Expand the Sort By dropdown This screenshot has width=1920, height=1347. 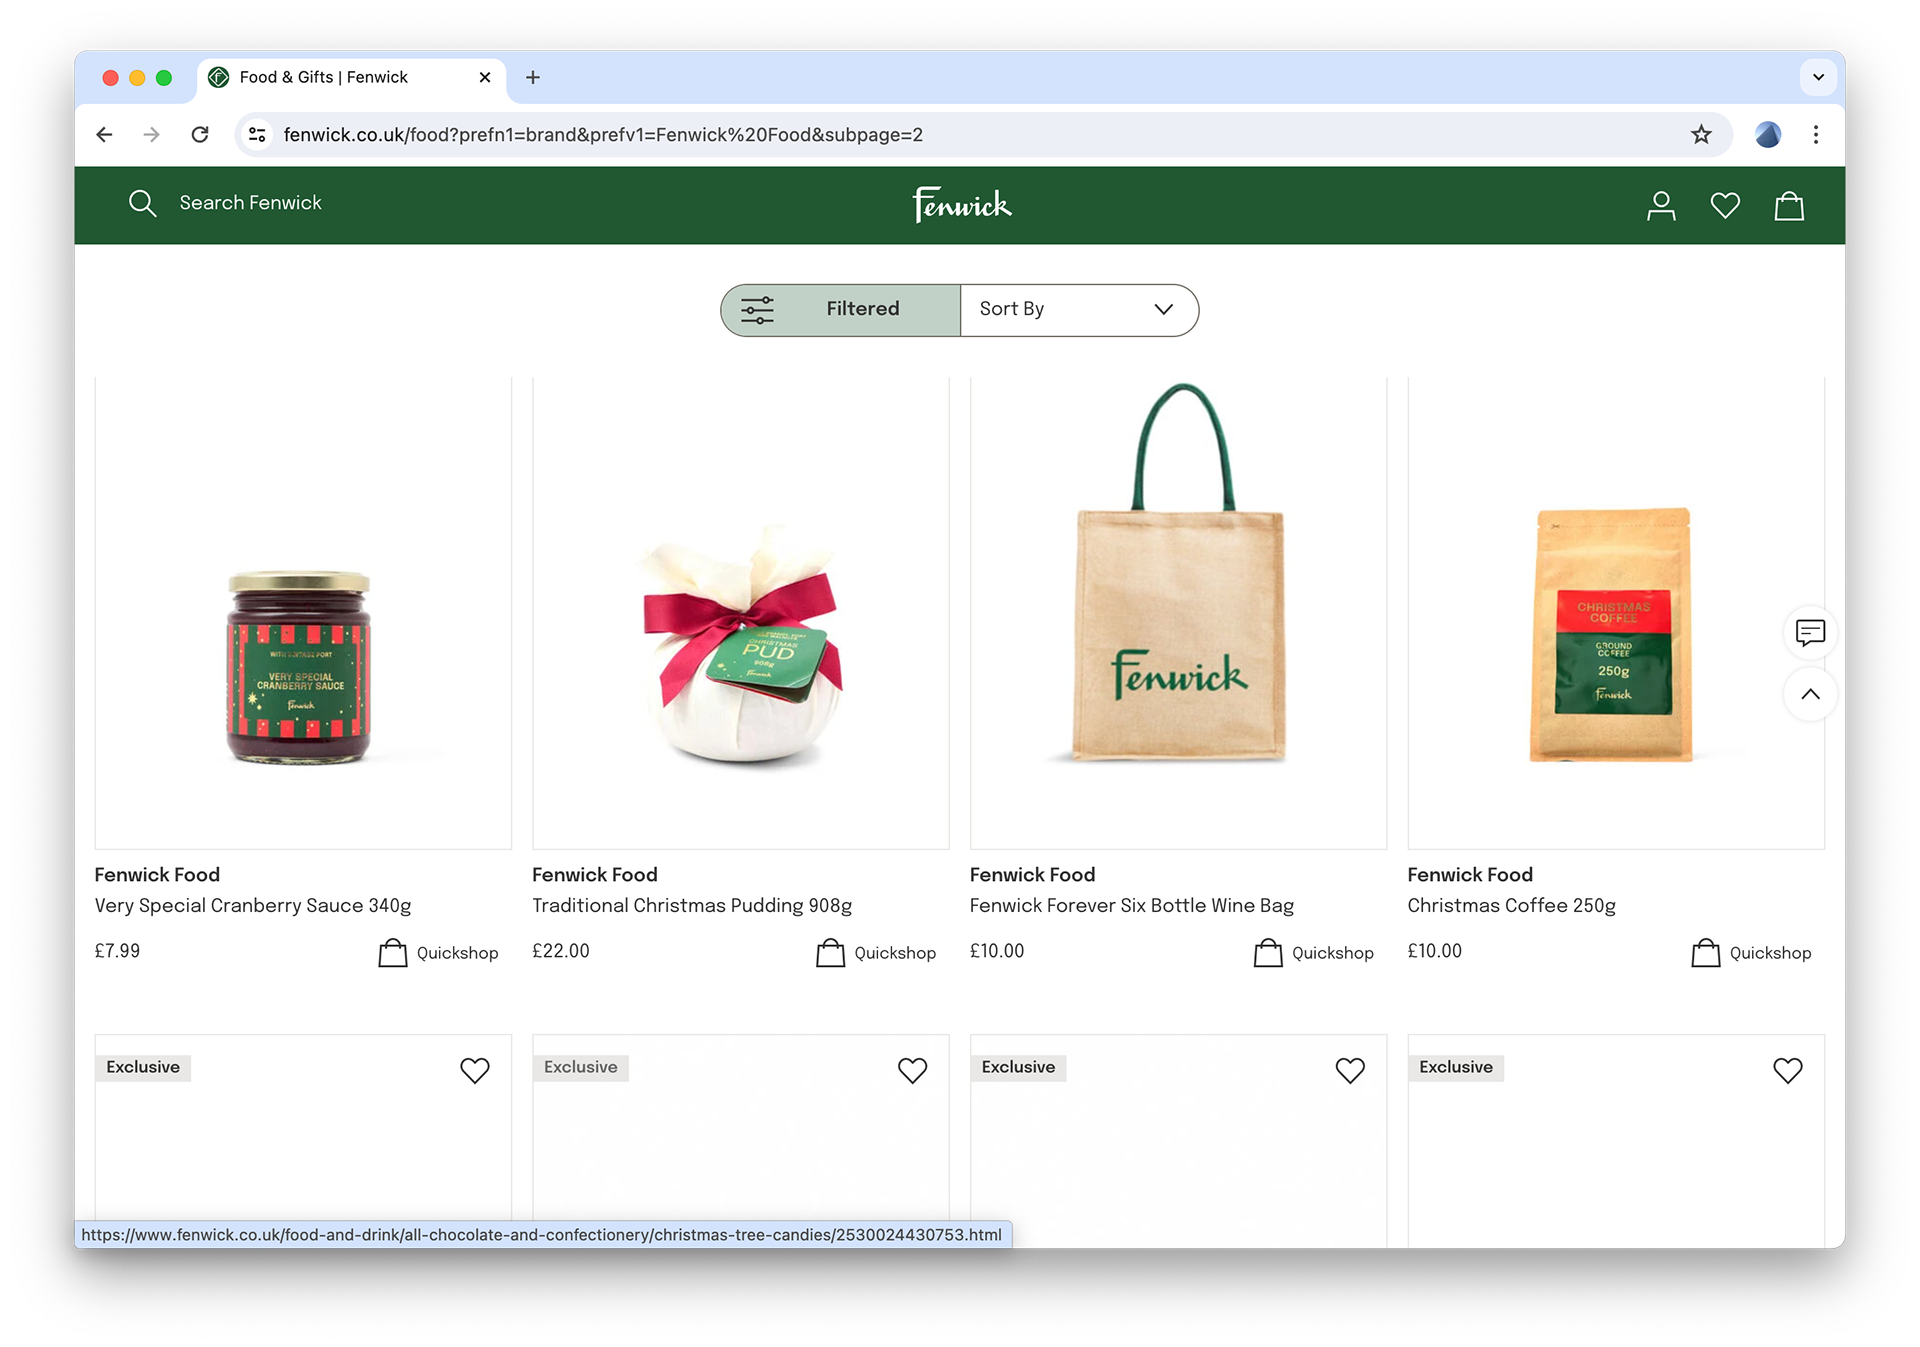[1078, 310]
